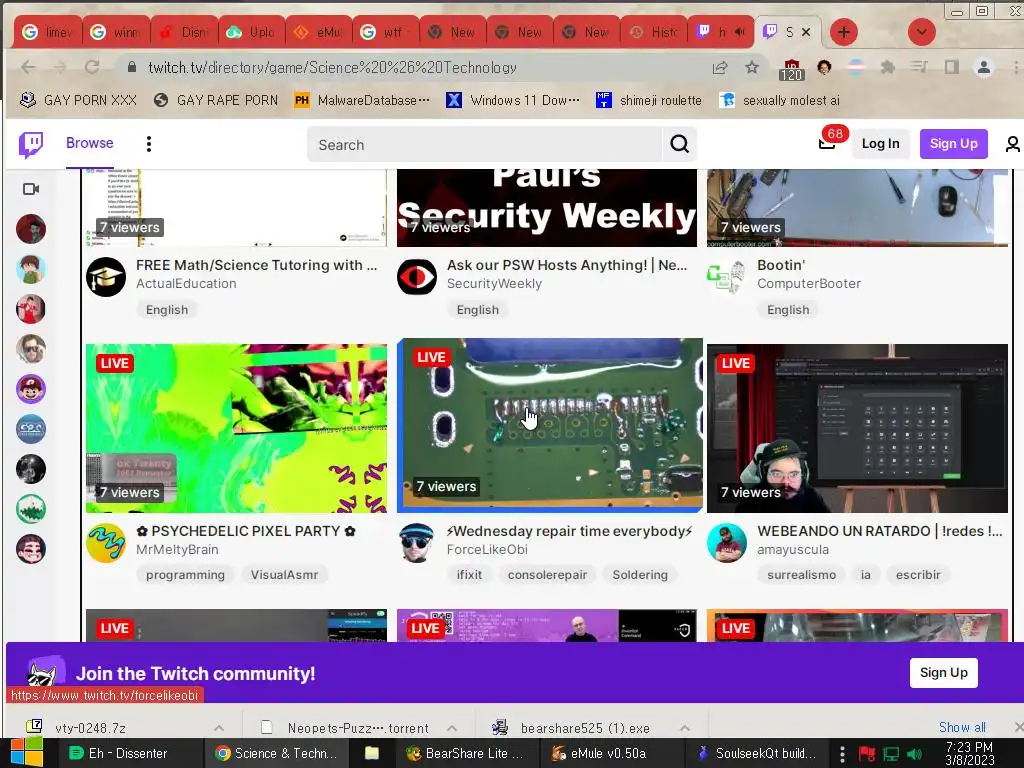Viewport: 1024px width, 768px height.
Task: Switch to the Uplo browser tab
Action: (x=251, y=32)
